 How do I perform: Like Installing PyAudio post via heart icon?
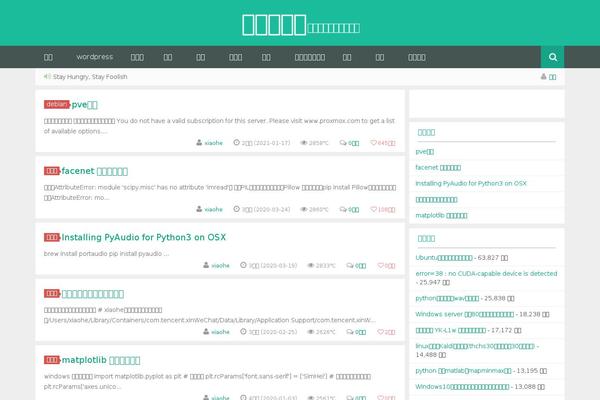[380, 265]
